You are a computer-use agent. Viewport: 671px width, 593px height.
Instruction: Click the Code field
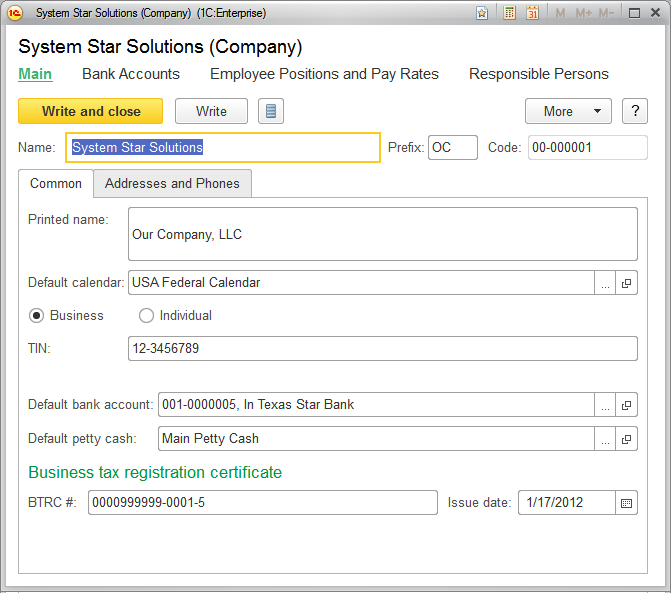click(588, 148)
